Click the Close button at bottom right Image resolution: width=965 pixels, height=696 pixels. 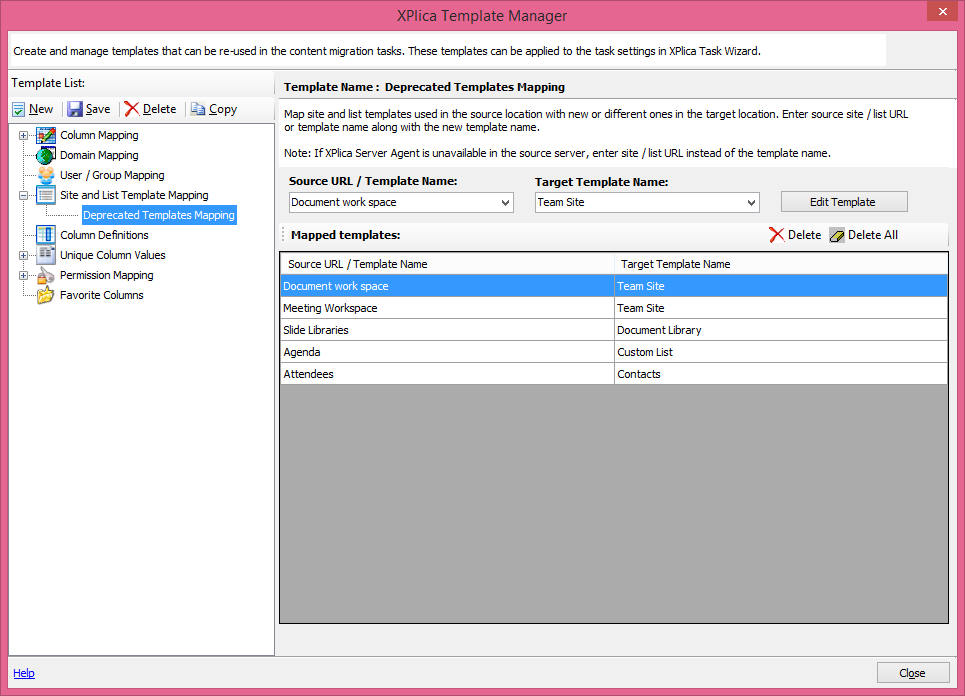tap(913, 673)
